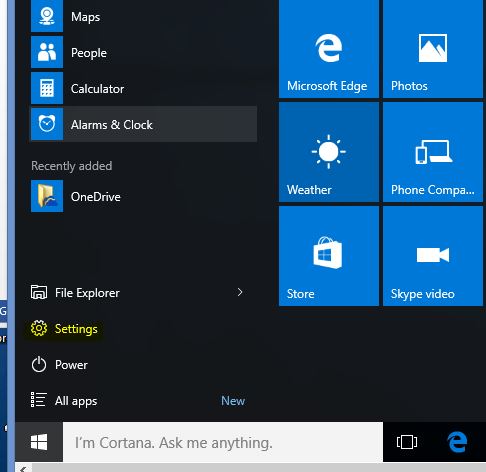Image resolution: width=486 pixels, height=472 pixels.
Task: Click the Microsoft Edge tile
Action: (x=329, y=49)
